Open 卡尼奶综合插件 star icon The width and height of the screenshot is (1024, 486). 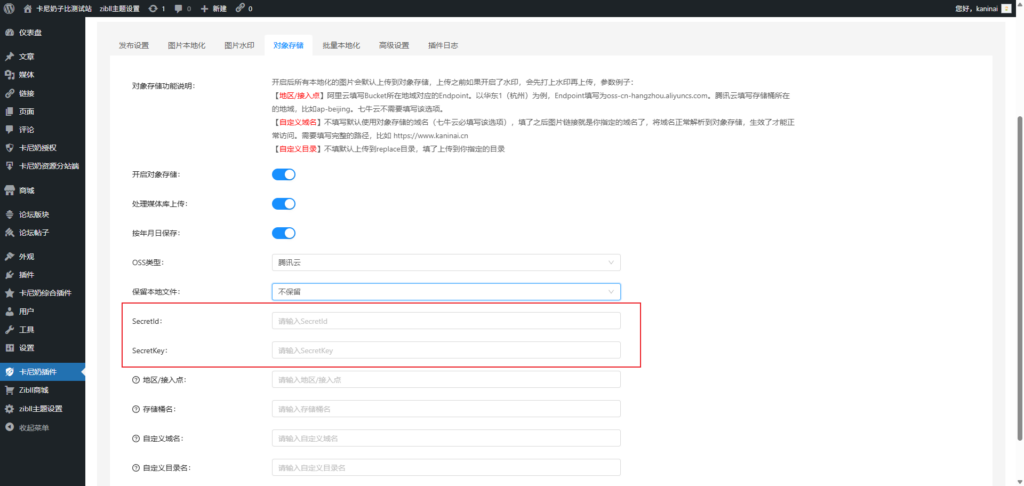click(x=9, y=293)
